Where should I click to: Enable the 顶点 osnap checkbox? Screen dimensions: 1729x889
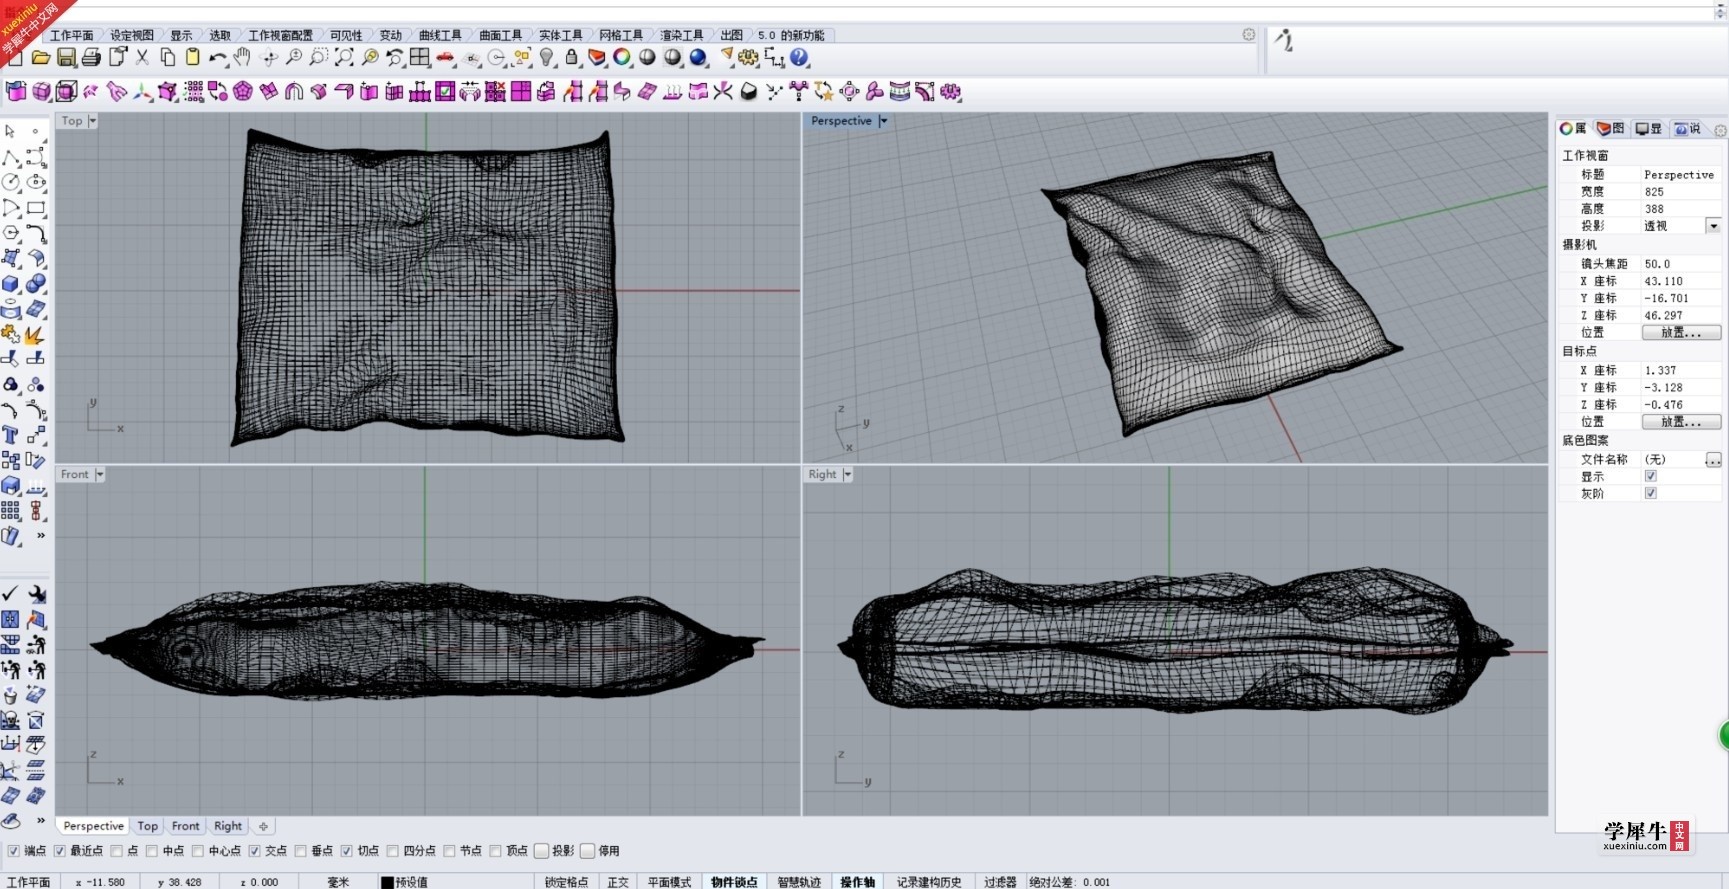[x=495, y=851]
